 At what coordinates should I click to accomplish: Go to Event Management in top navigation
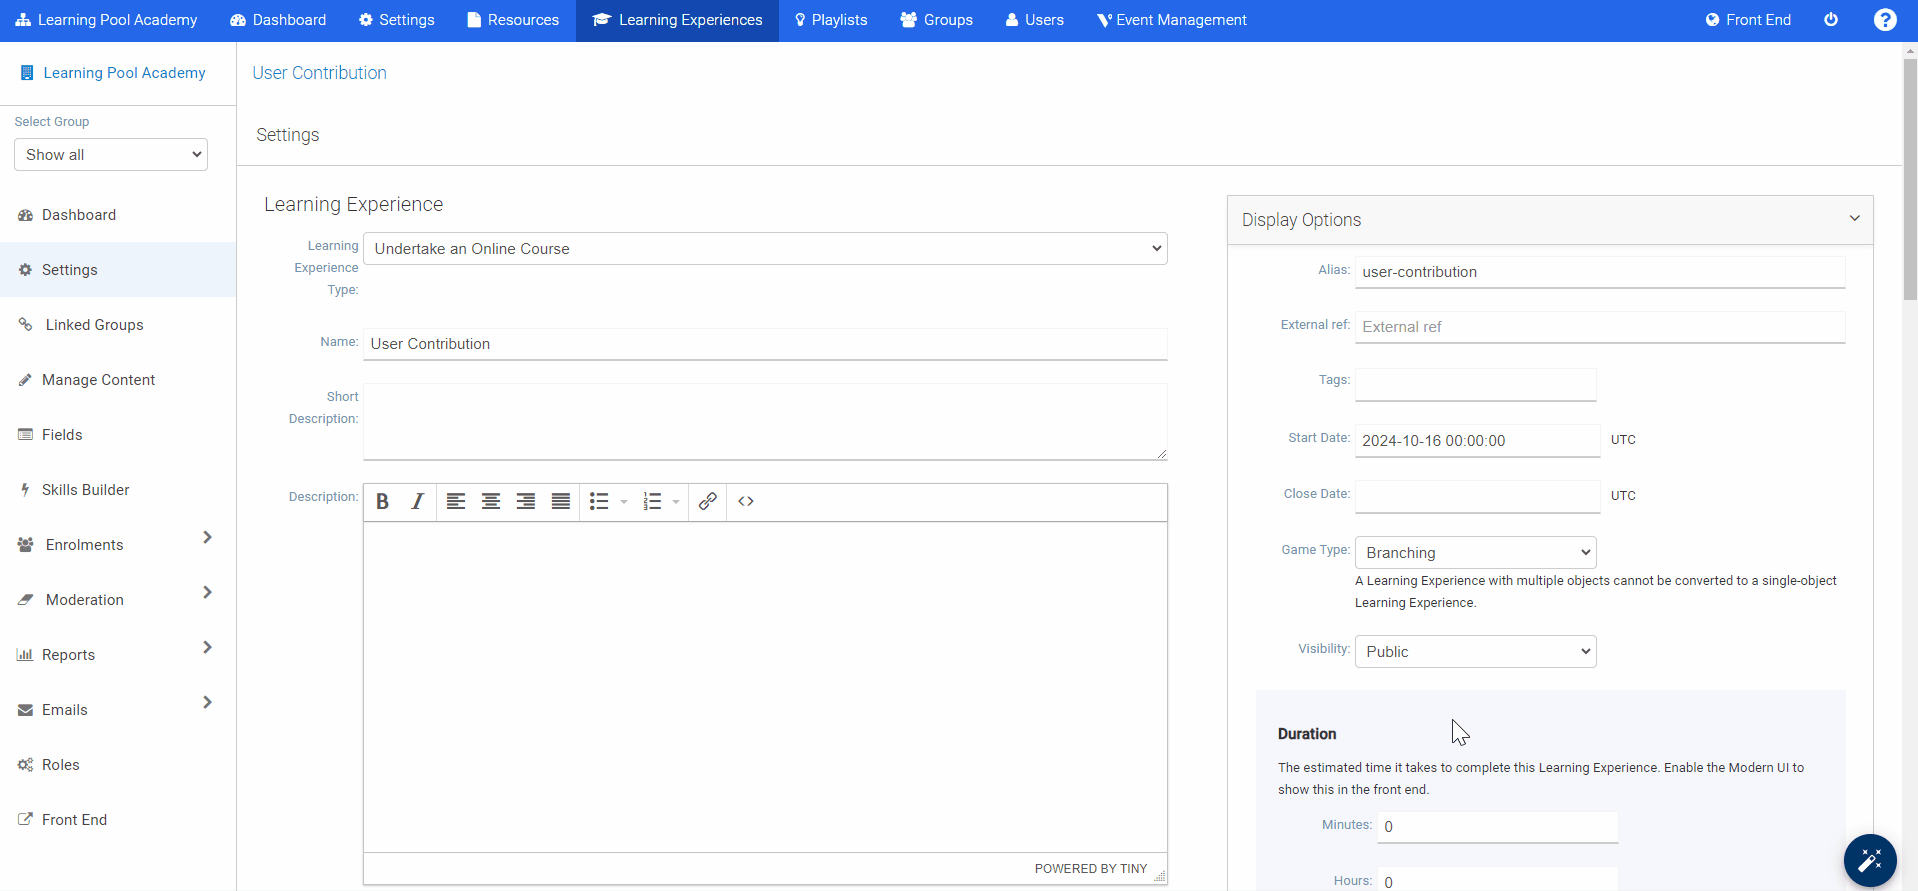point(1171,20)
